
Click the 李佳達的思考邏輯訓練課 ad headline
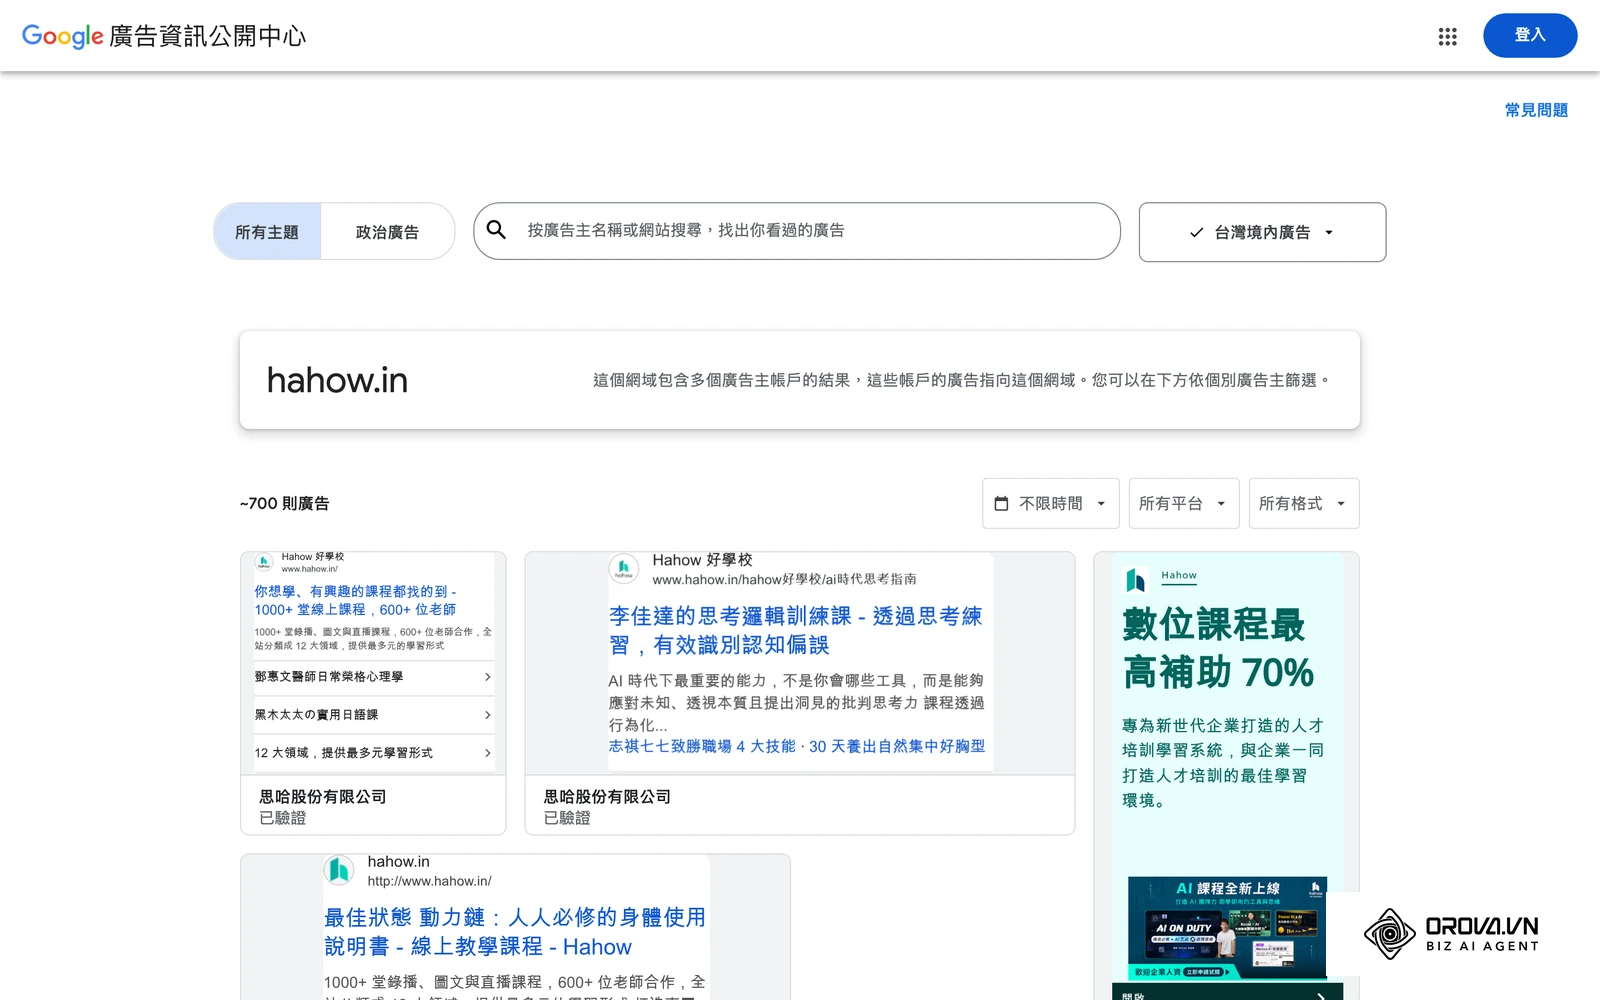pyautogui.click(x=796, y=630)
